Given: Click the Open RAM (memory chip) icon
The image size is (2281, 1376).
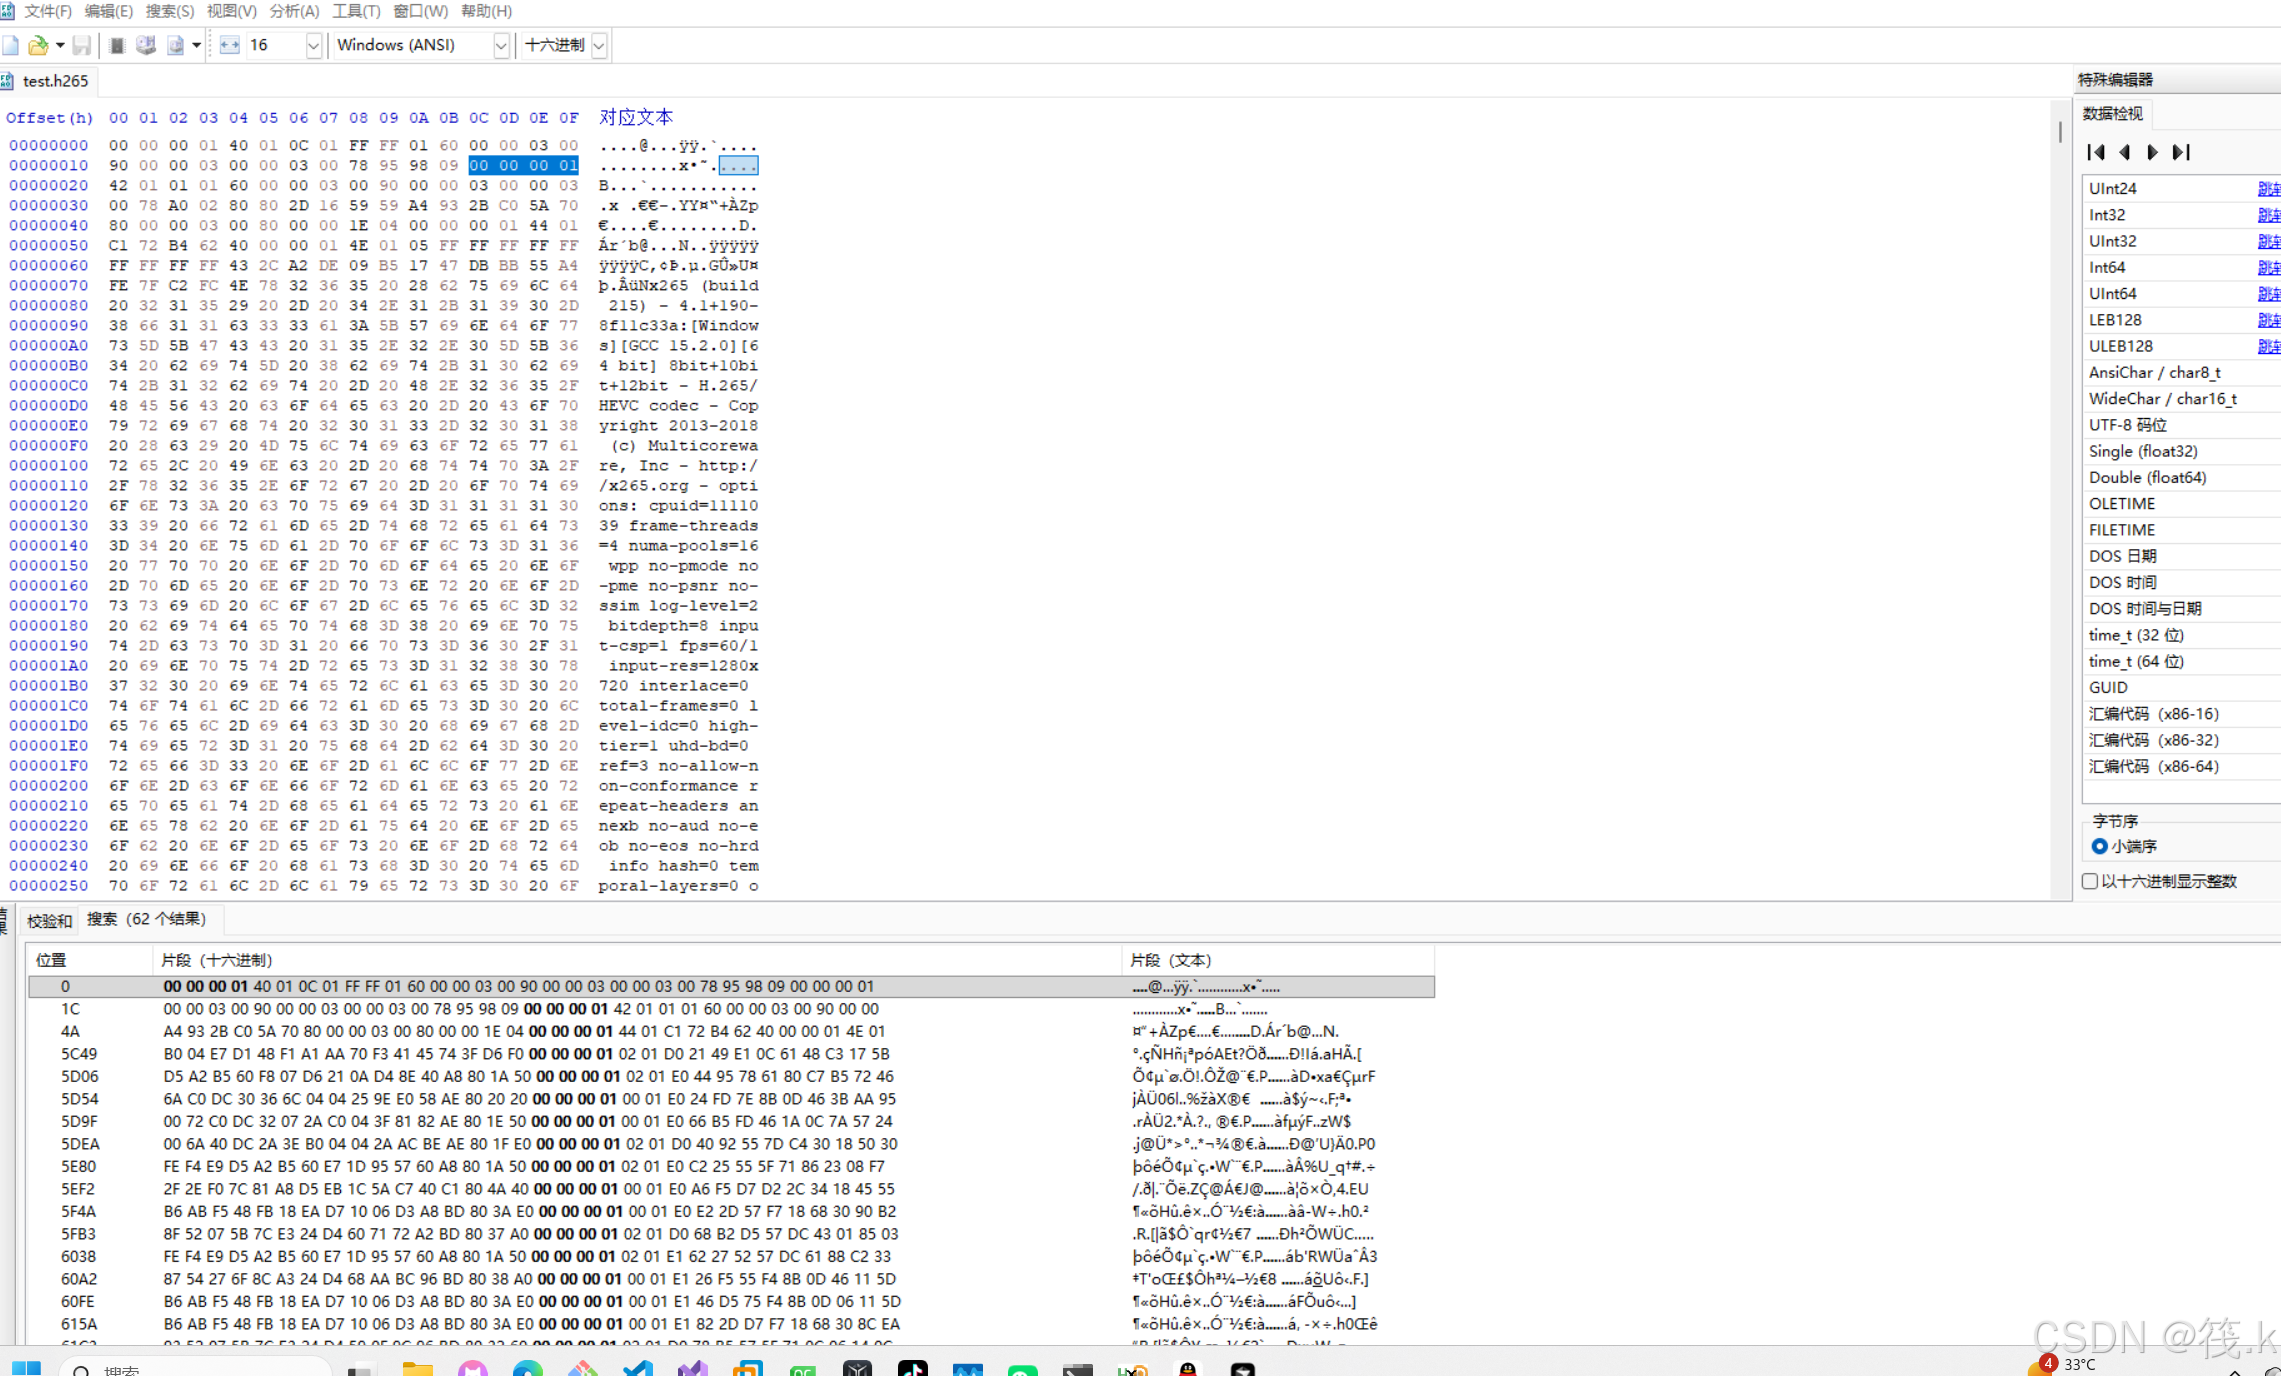Looking at the screenshot, I should pyautogui.click(x=117, y=45).
